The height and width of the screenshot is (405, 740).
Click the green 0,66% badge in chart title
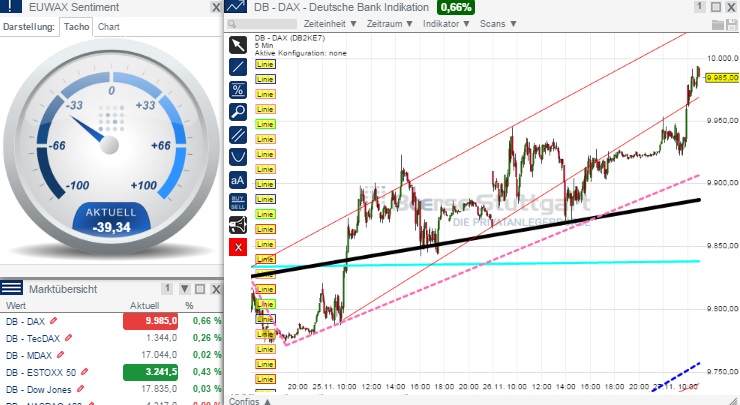[456, 7]
